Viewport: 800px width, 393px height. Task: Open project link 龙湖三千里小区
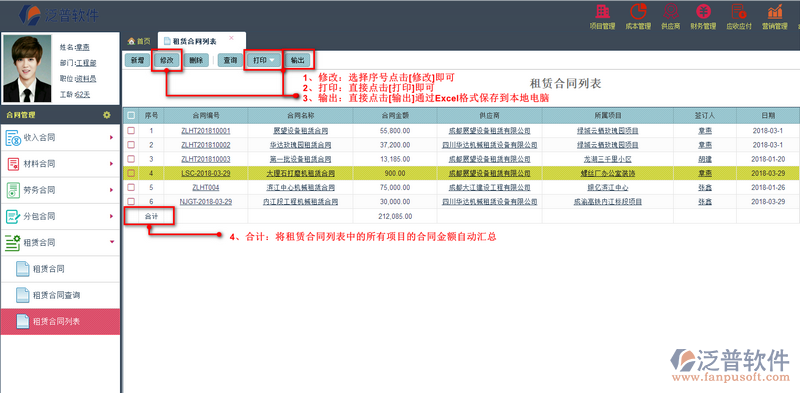[608, 159]
